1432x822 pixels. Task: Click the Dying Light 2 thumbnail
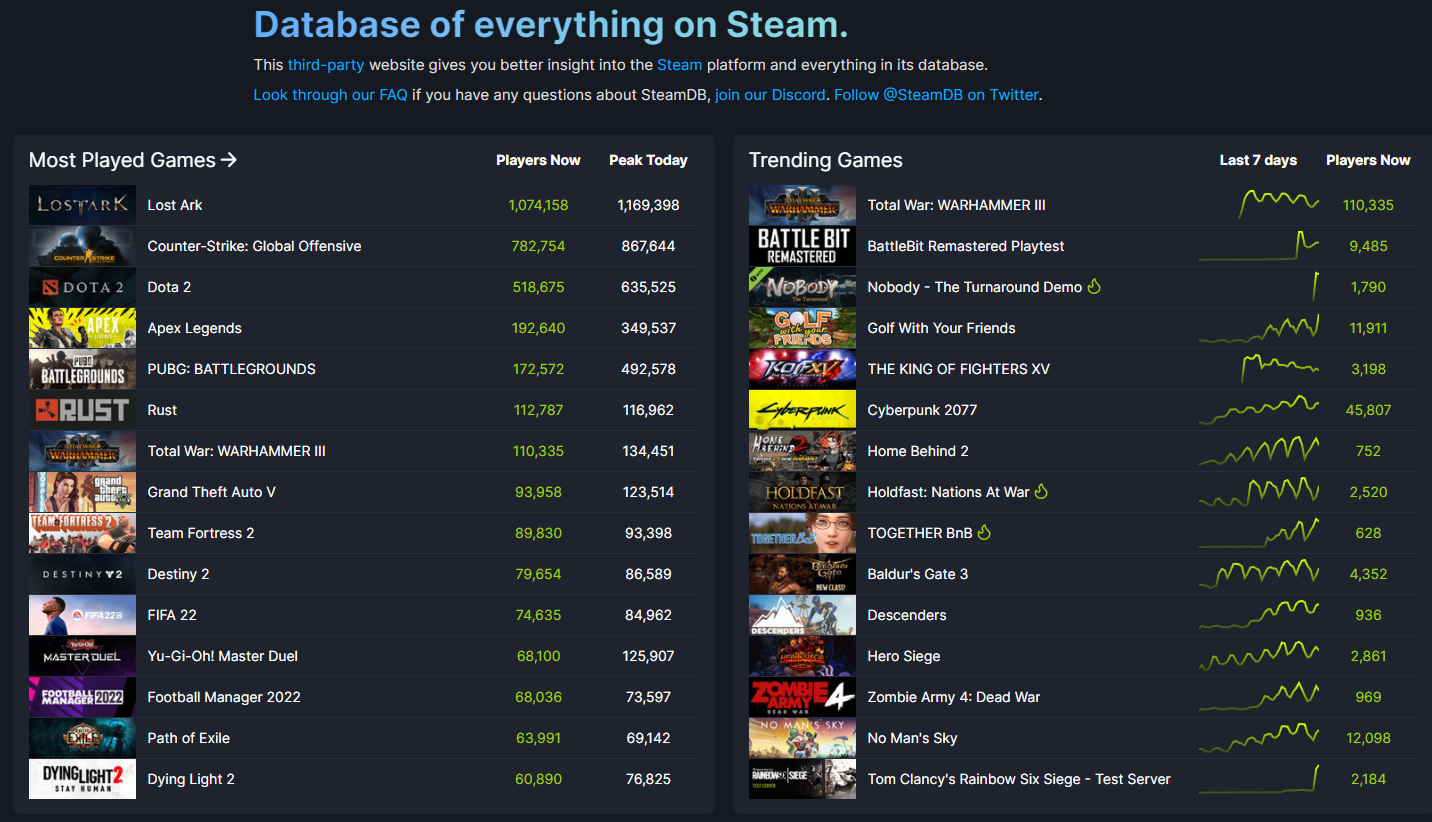pos(82,779)
